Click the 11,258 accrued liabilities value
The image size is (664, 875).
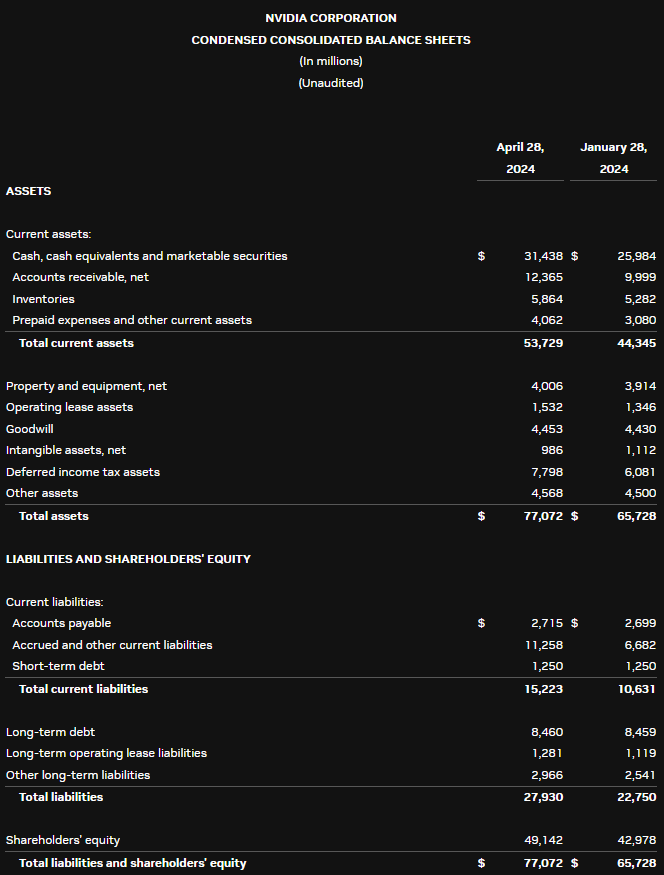point(544,645)
